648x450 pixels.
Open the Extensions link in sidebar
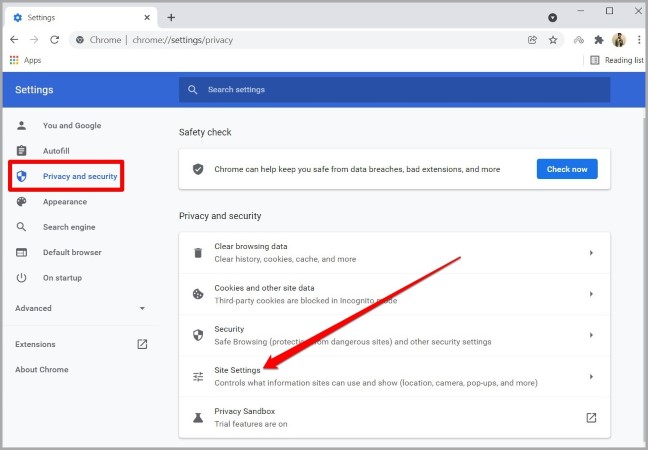[35, 344]
